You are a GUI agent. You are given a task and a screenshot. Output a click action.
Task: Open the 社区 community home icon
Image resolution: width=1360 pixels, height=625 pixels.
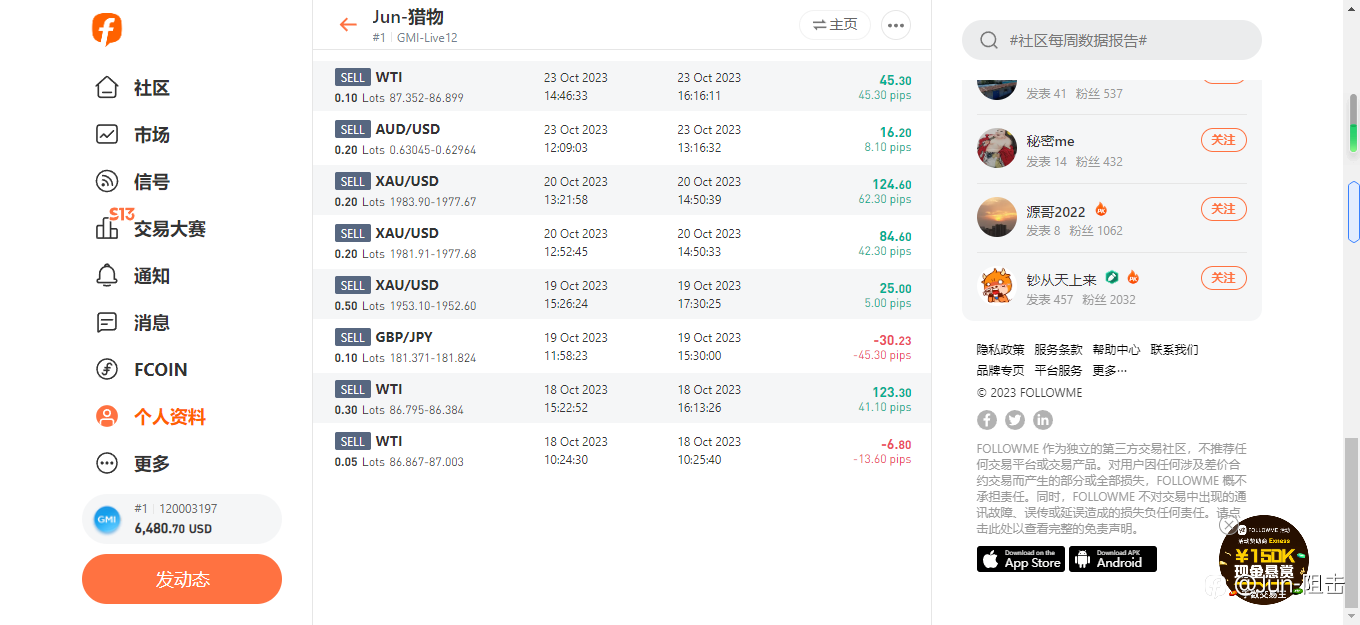107,88
